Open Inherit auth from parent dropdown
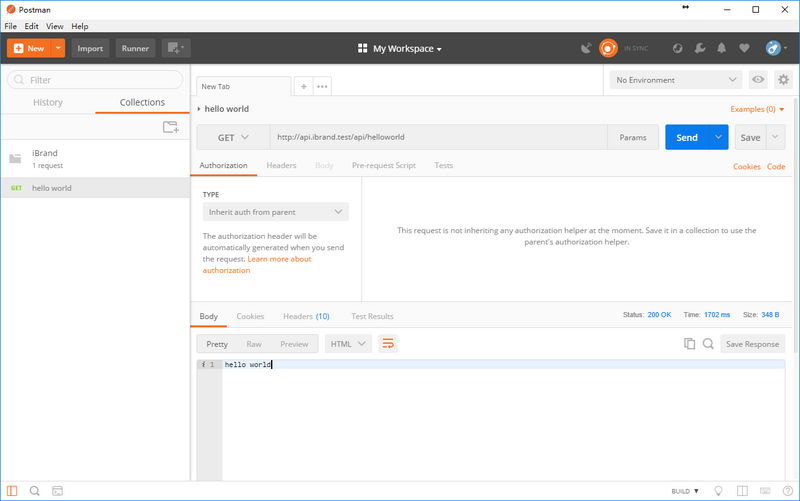 point(276,212)
